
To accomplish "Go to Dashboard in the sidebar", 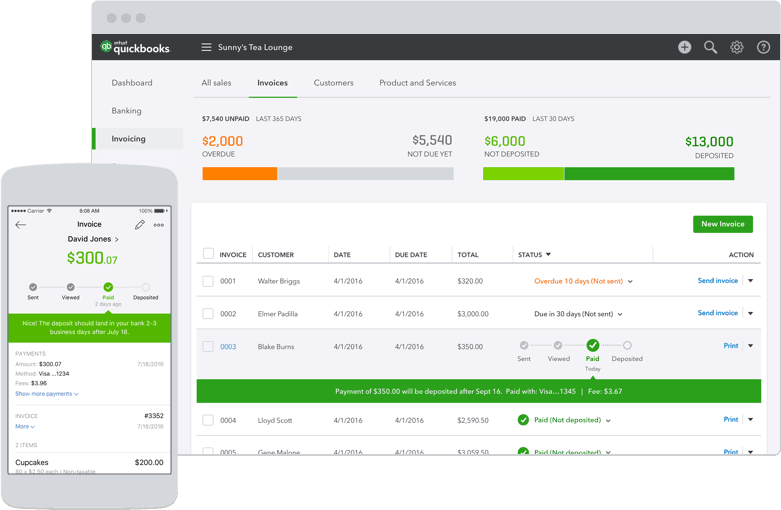I will (x=132, y=83).
